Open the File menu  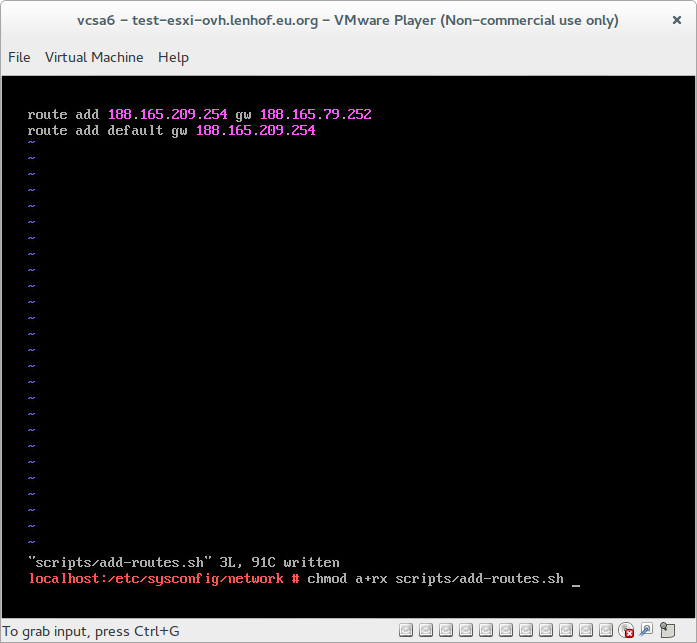(x=19, y=57)
